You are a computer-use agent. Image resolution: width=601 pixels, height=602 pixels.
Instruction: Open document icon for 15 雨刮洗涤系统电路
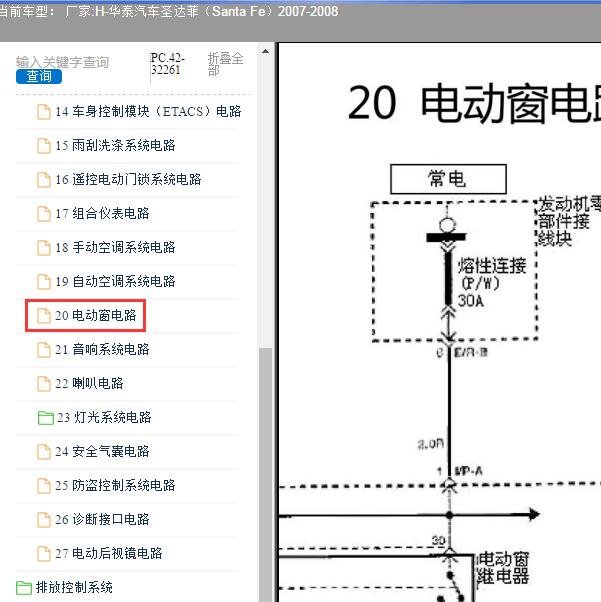tap(44, 146)
